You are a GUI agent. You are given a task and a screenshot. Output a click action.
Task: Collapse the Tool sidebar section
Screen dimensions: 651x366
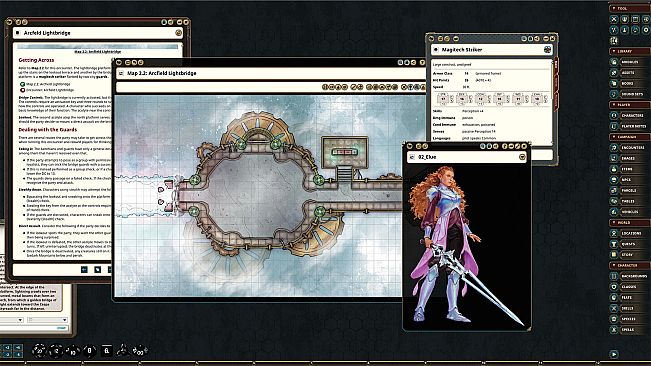629,8
